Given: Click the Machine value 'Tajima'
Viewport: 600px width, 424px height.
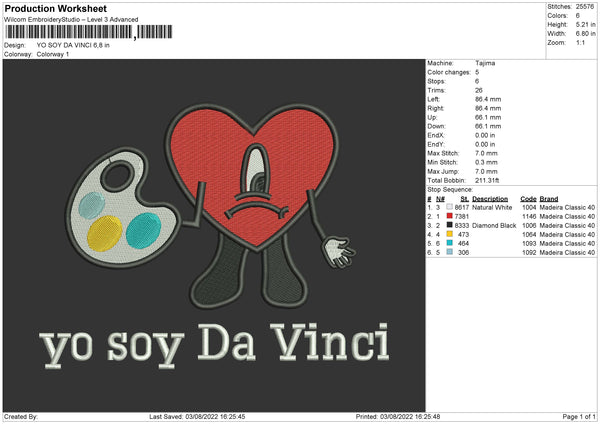Looking at the screenshot, I should click(485, 63).
